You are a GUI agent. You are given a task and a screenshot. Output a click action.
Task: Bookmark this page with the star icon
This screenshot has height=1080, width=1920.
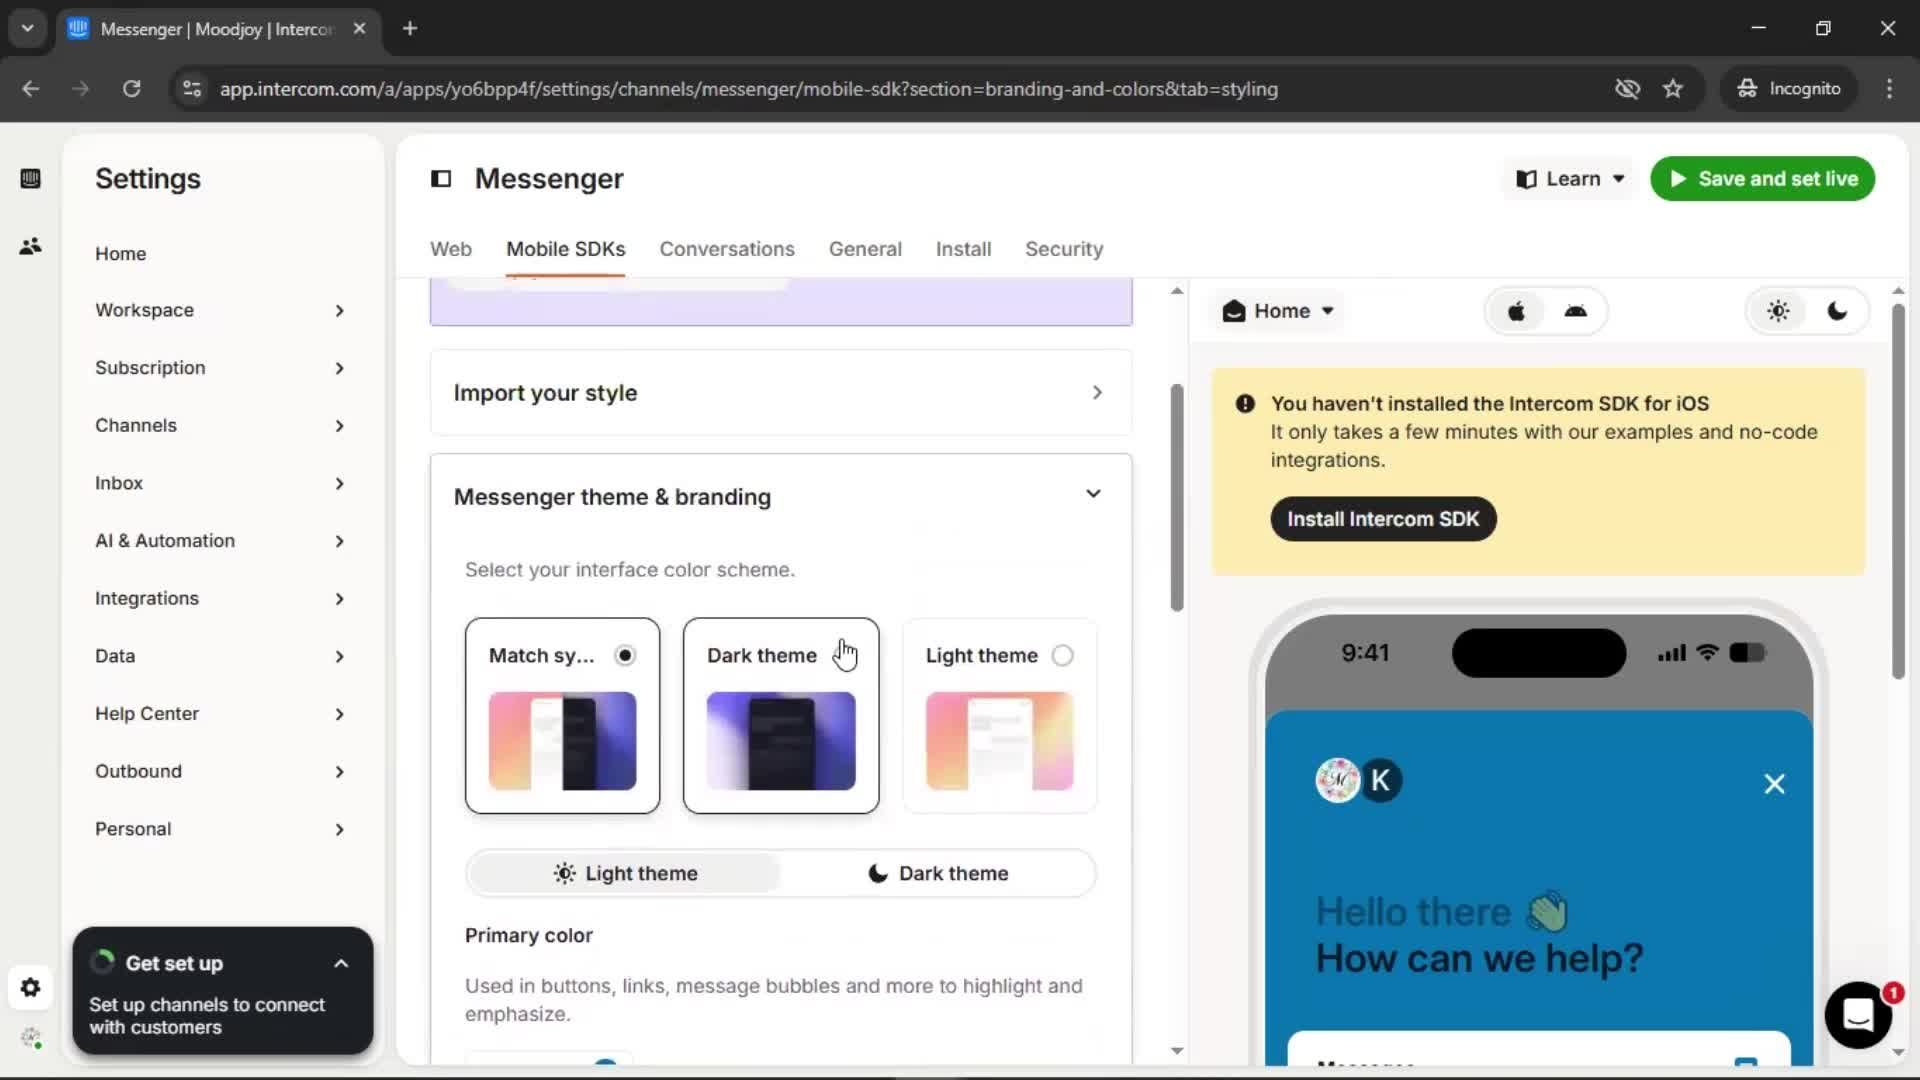tap(1673, 89)
